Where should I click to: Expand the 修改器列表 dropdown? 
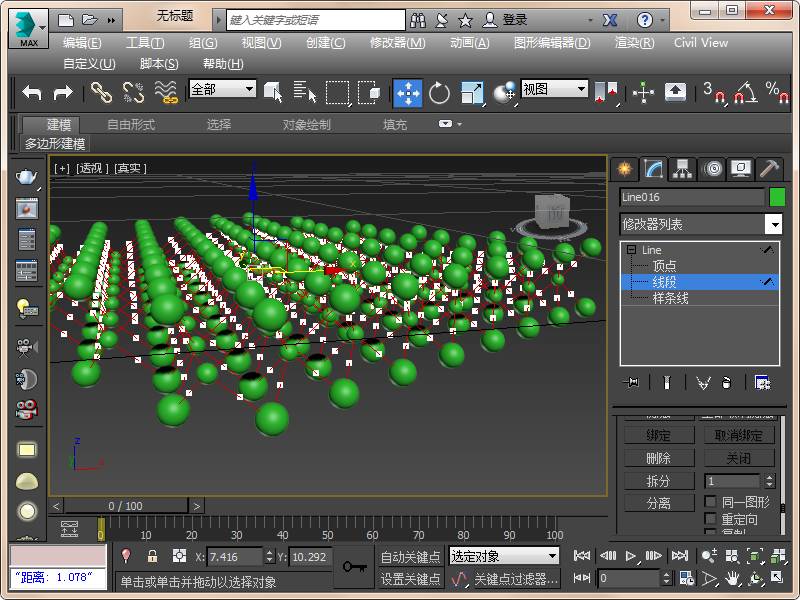click(x=773, y=224)
